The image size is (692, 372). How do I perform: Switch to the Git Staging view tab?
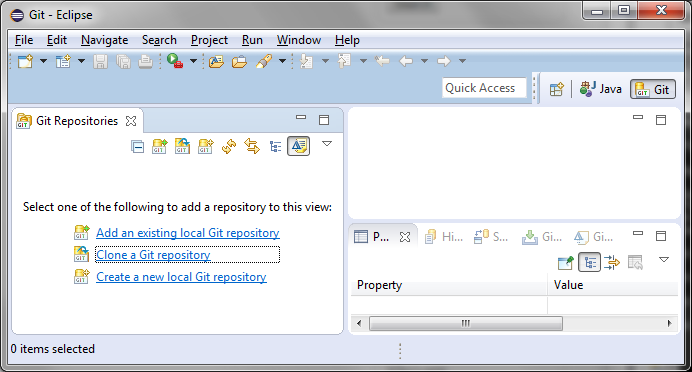pos(542,237)
